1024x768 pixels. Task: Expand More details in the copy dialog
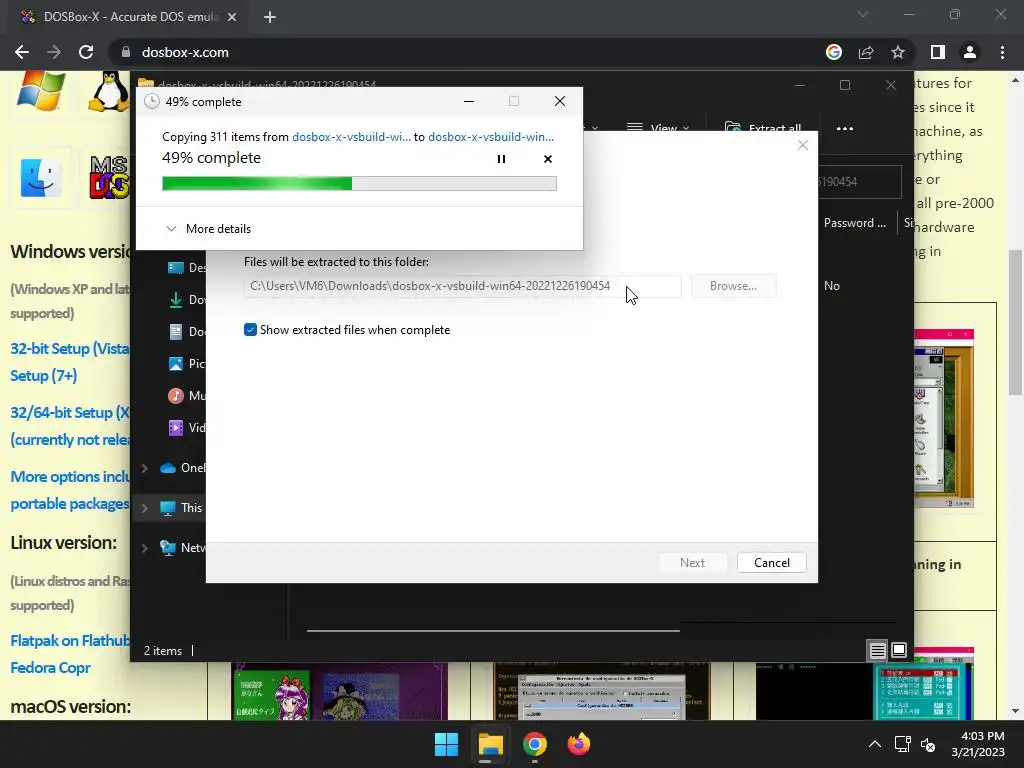208,229
